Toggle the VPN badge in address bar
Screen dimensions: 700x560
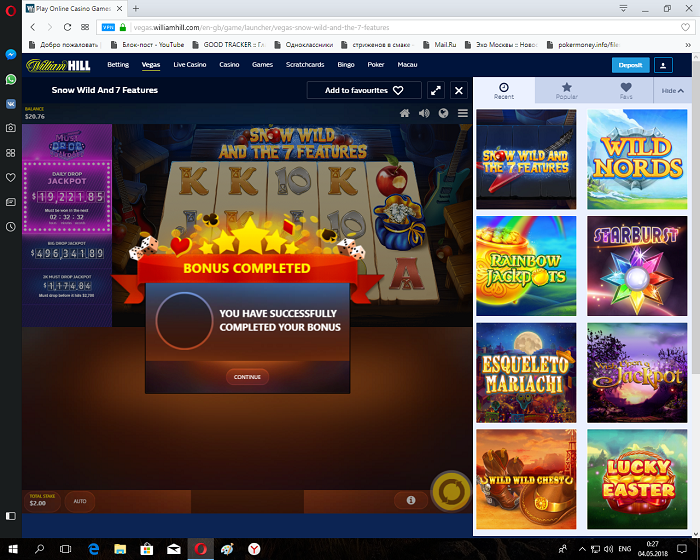[x=108, y=27]
